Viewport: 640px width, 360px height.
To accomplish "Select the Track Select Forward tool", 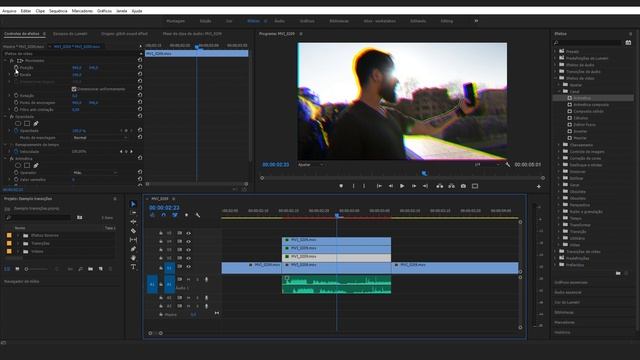I will coord(133,213).
